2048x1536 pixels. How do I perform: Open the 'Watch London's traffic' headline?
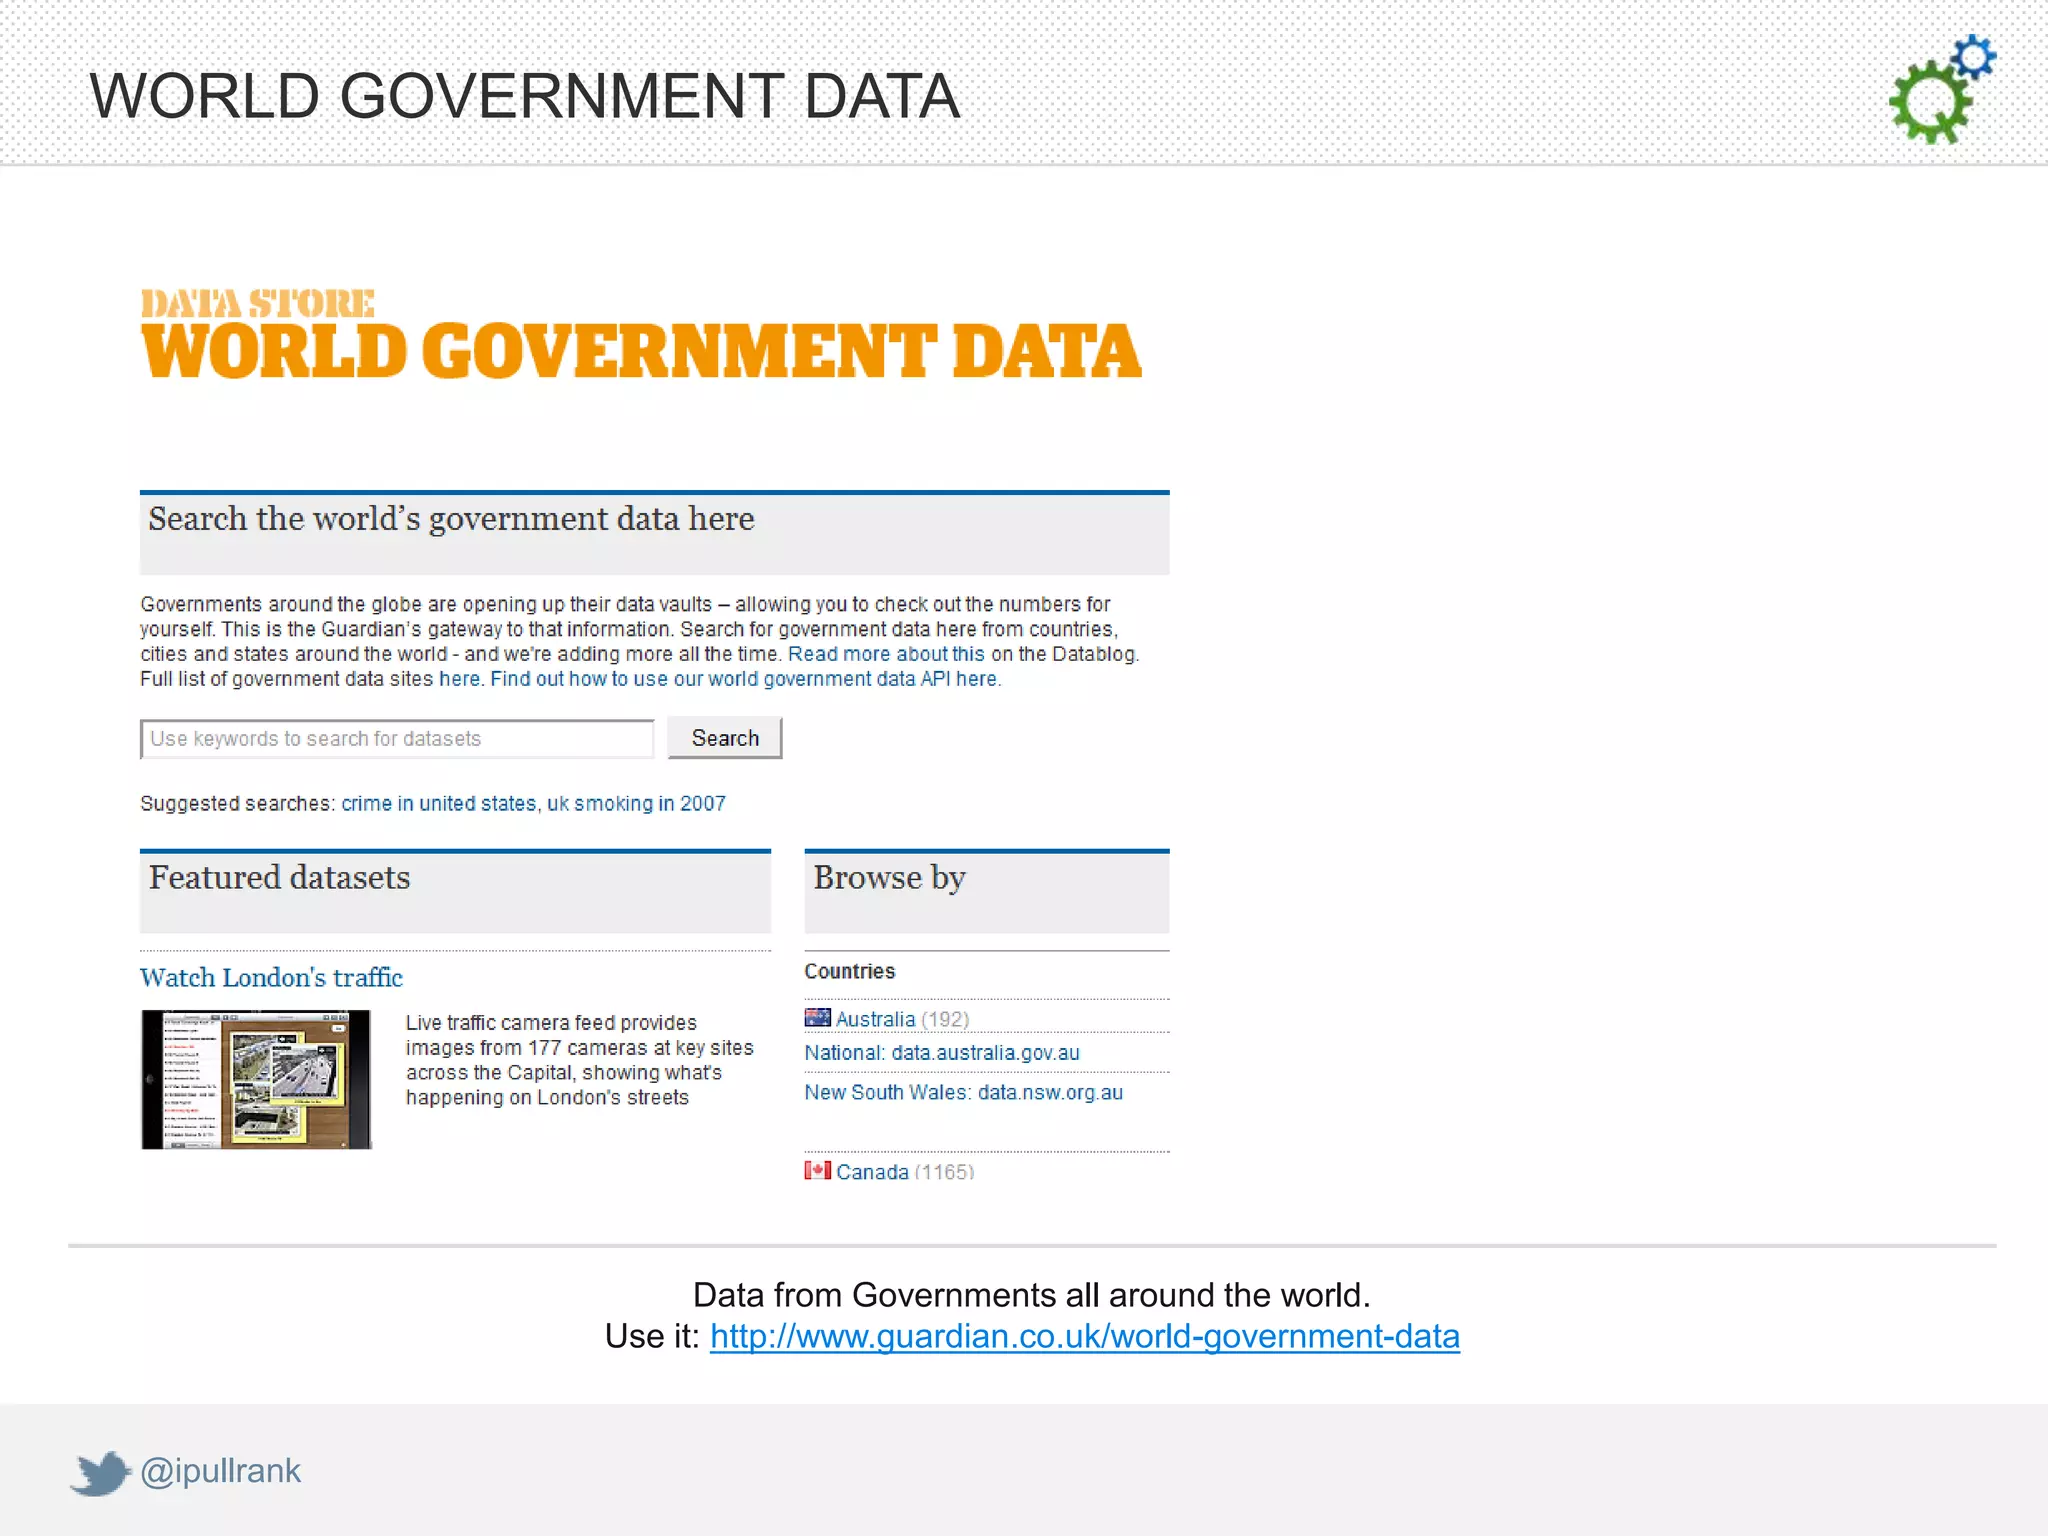point(271,977)
